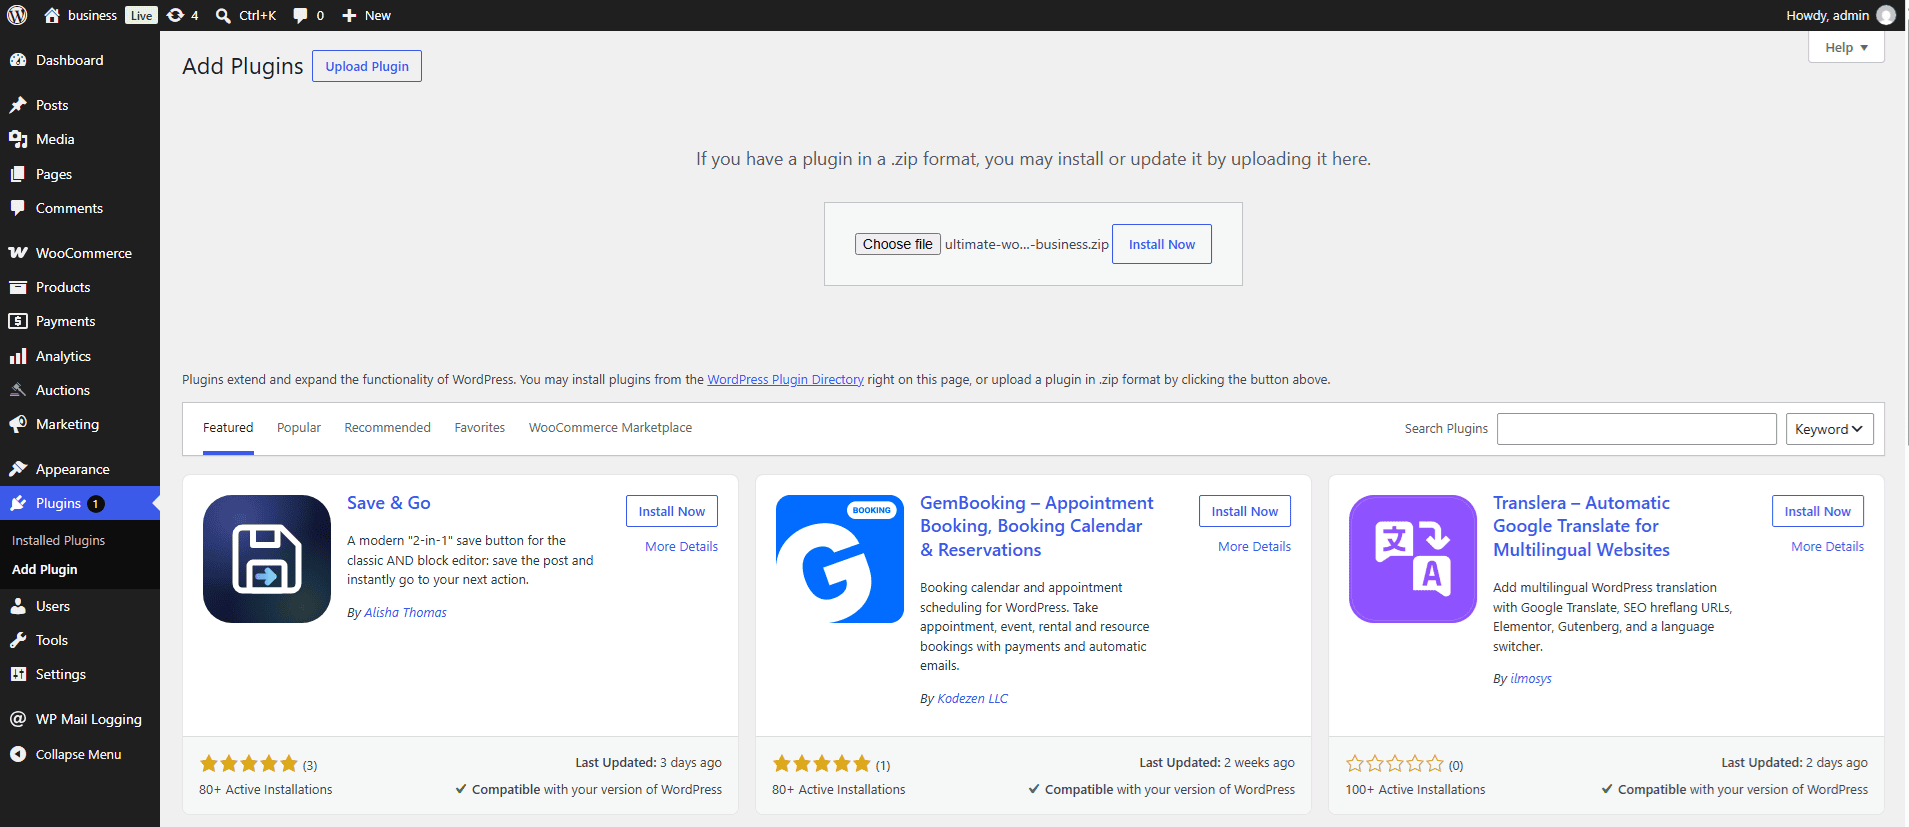Viewport: 1909px width, 827px height.
Task: Open Installed Plugins submenu item
Action: coord(58,540)
